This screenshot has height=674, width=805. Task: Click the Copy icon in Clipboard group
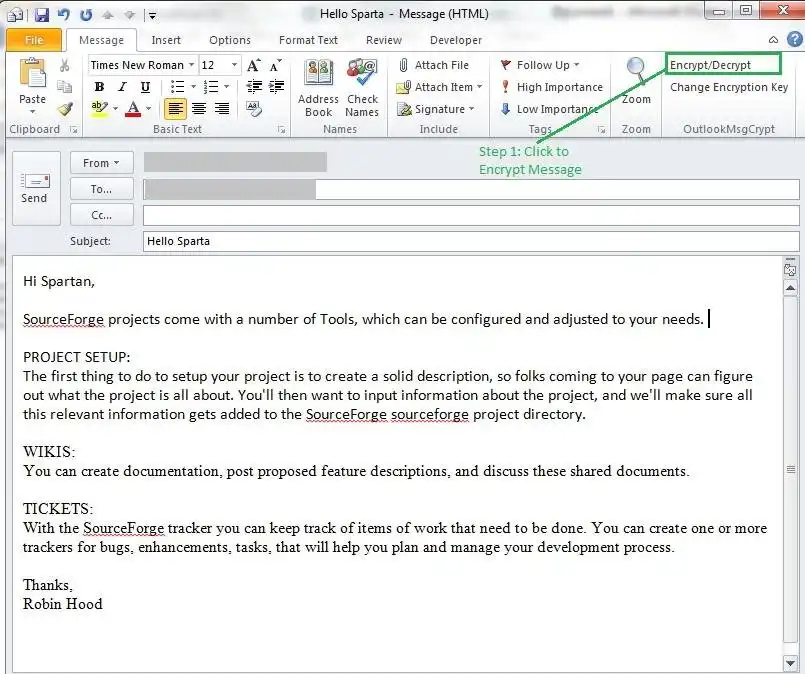(65, 87)
